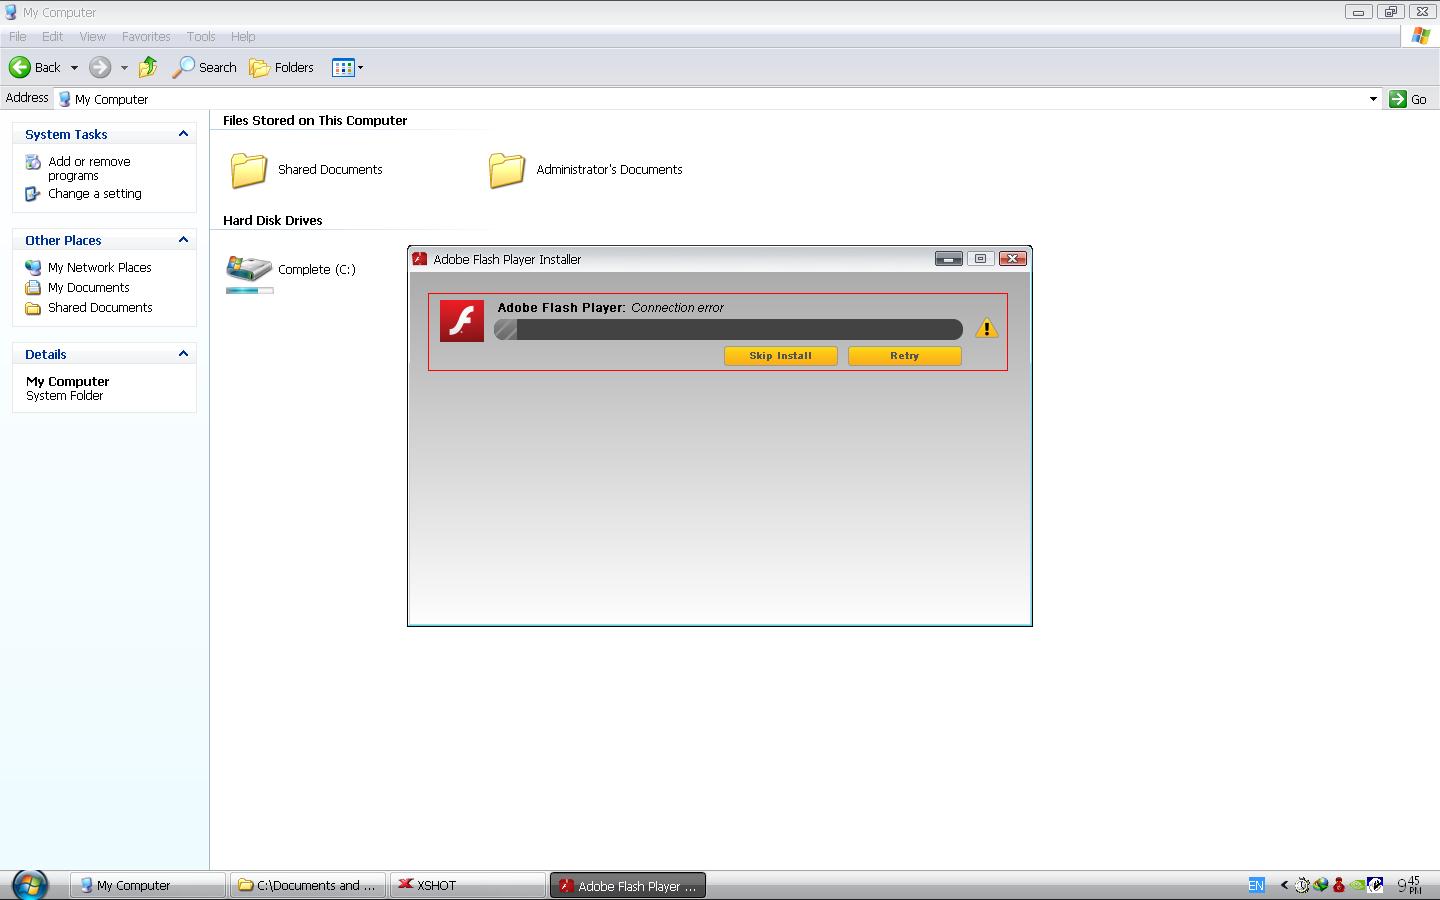
Task: Switch to My Computer taskbar button
Action: [x=147, y=885]
